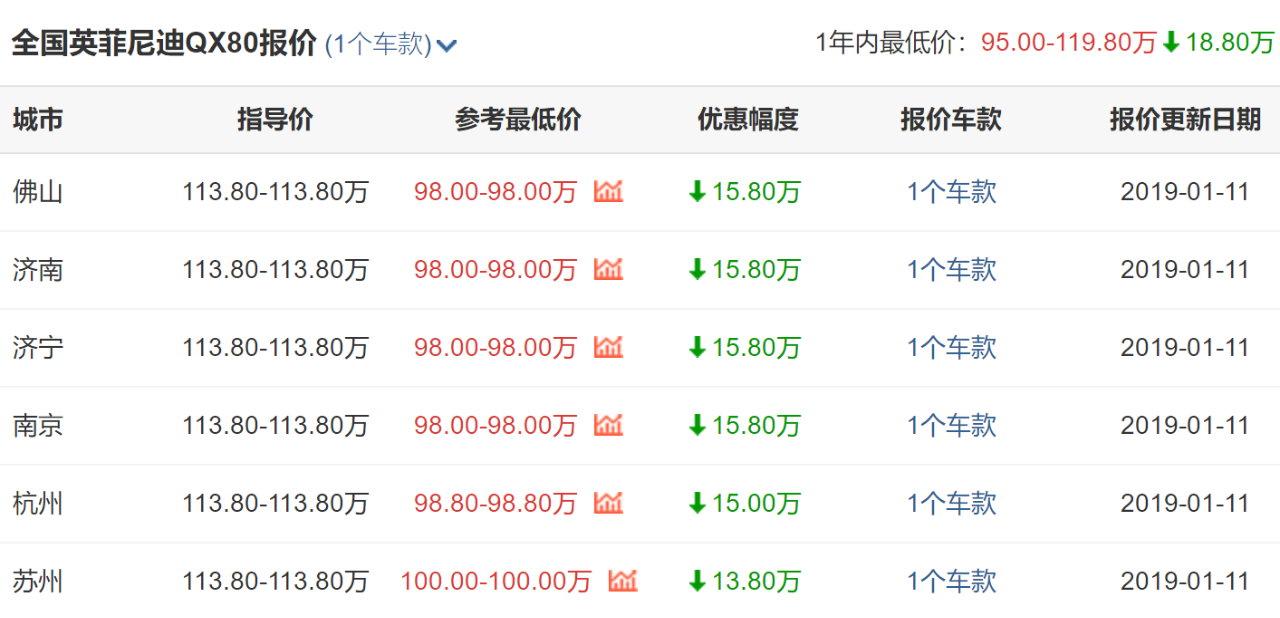Image resolution: width=1280 pixels, height=618 pixels.
Task: Open price trend chart icon for 济南
Action: click(x=608, y=269)
